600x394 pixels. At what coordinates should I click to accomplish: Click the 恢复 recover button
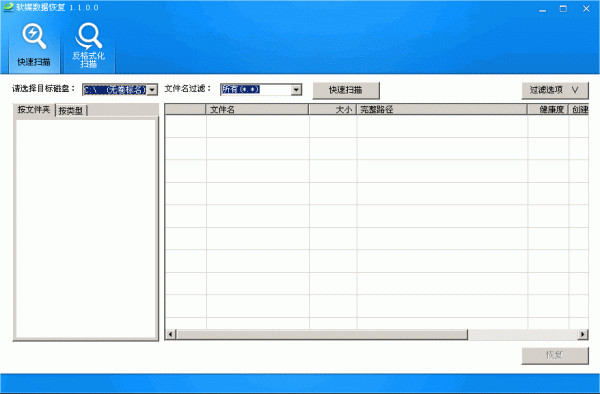tap(554, 355)
